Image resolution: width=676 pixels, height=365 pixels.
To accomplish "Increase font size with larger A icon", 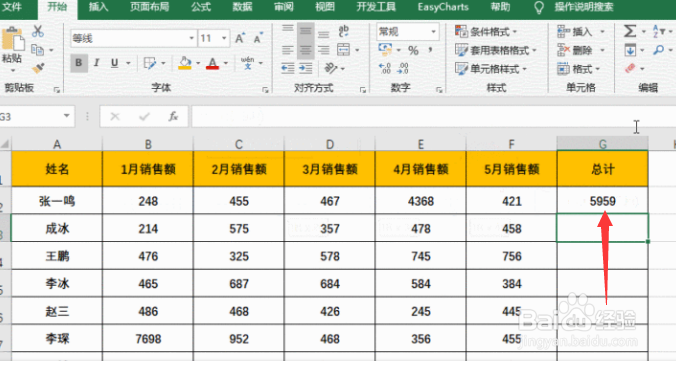I will [240, 38].
